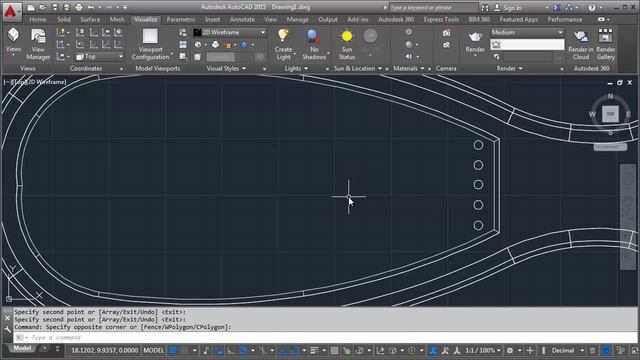
Task: Click the New drawing icon in quick access toolbar
Action: [x=31, y=7]
